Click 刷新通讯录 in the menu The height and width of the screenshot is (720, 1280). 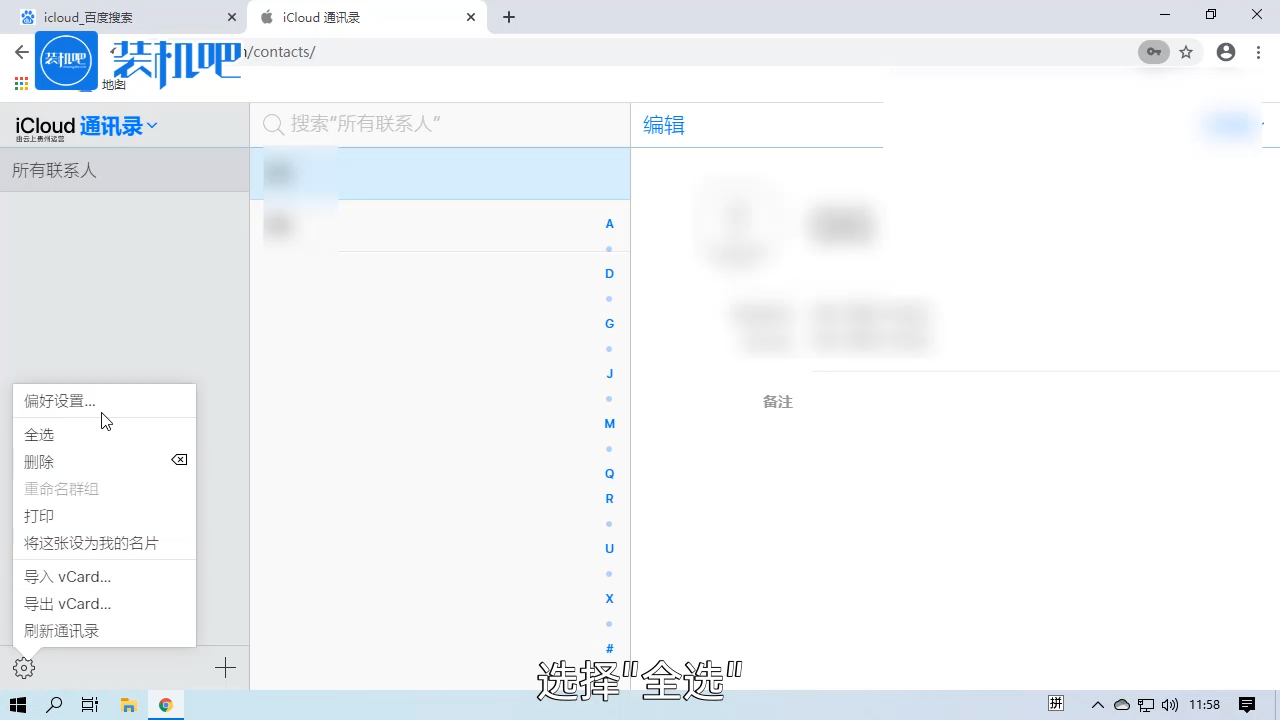[x=61, y=630]
